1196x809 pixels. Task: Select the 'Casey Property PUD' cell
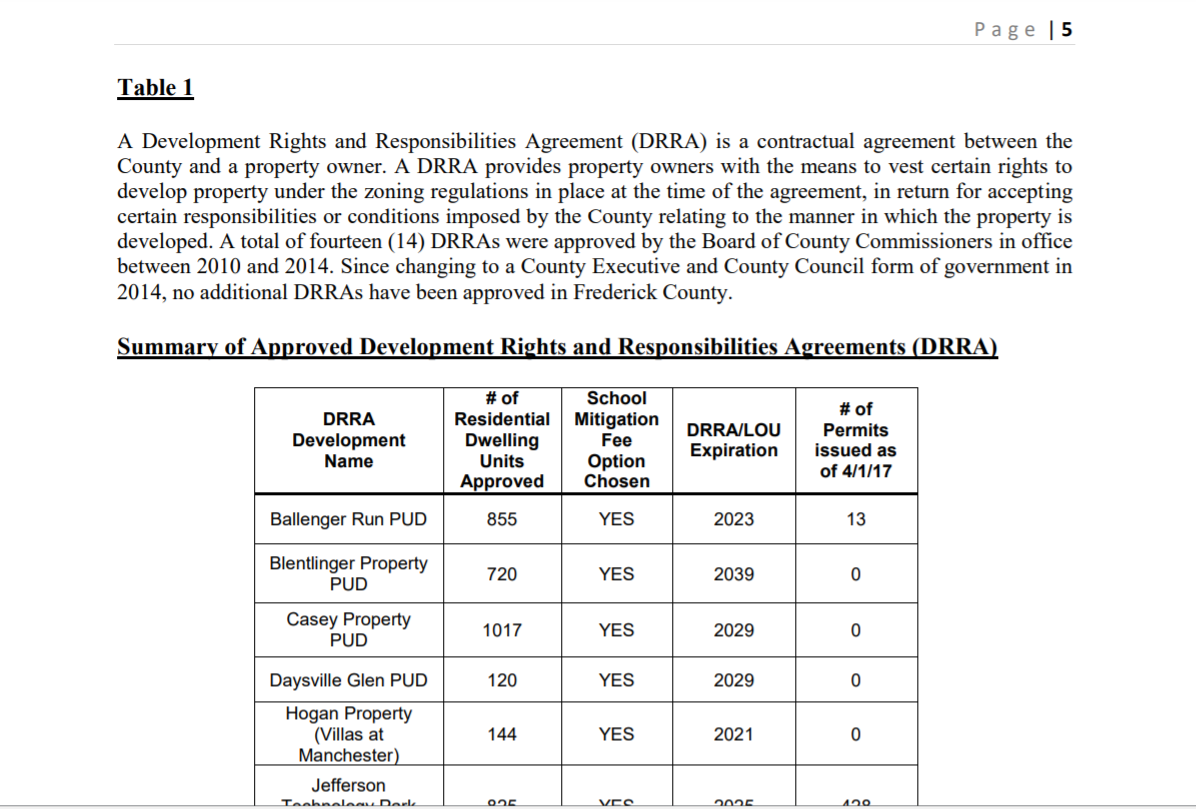(x=348, y=629)
